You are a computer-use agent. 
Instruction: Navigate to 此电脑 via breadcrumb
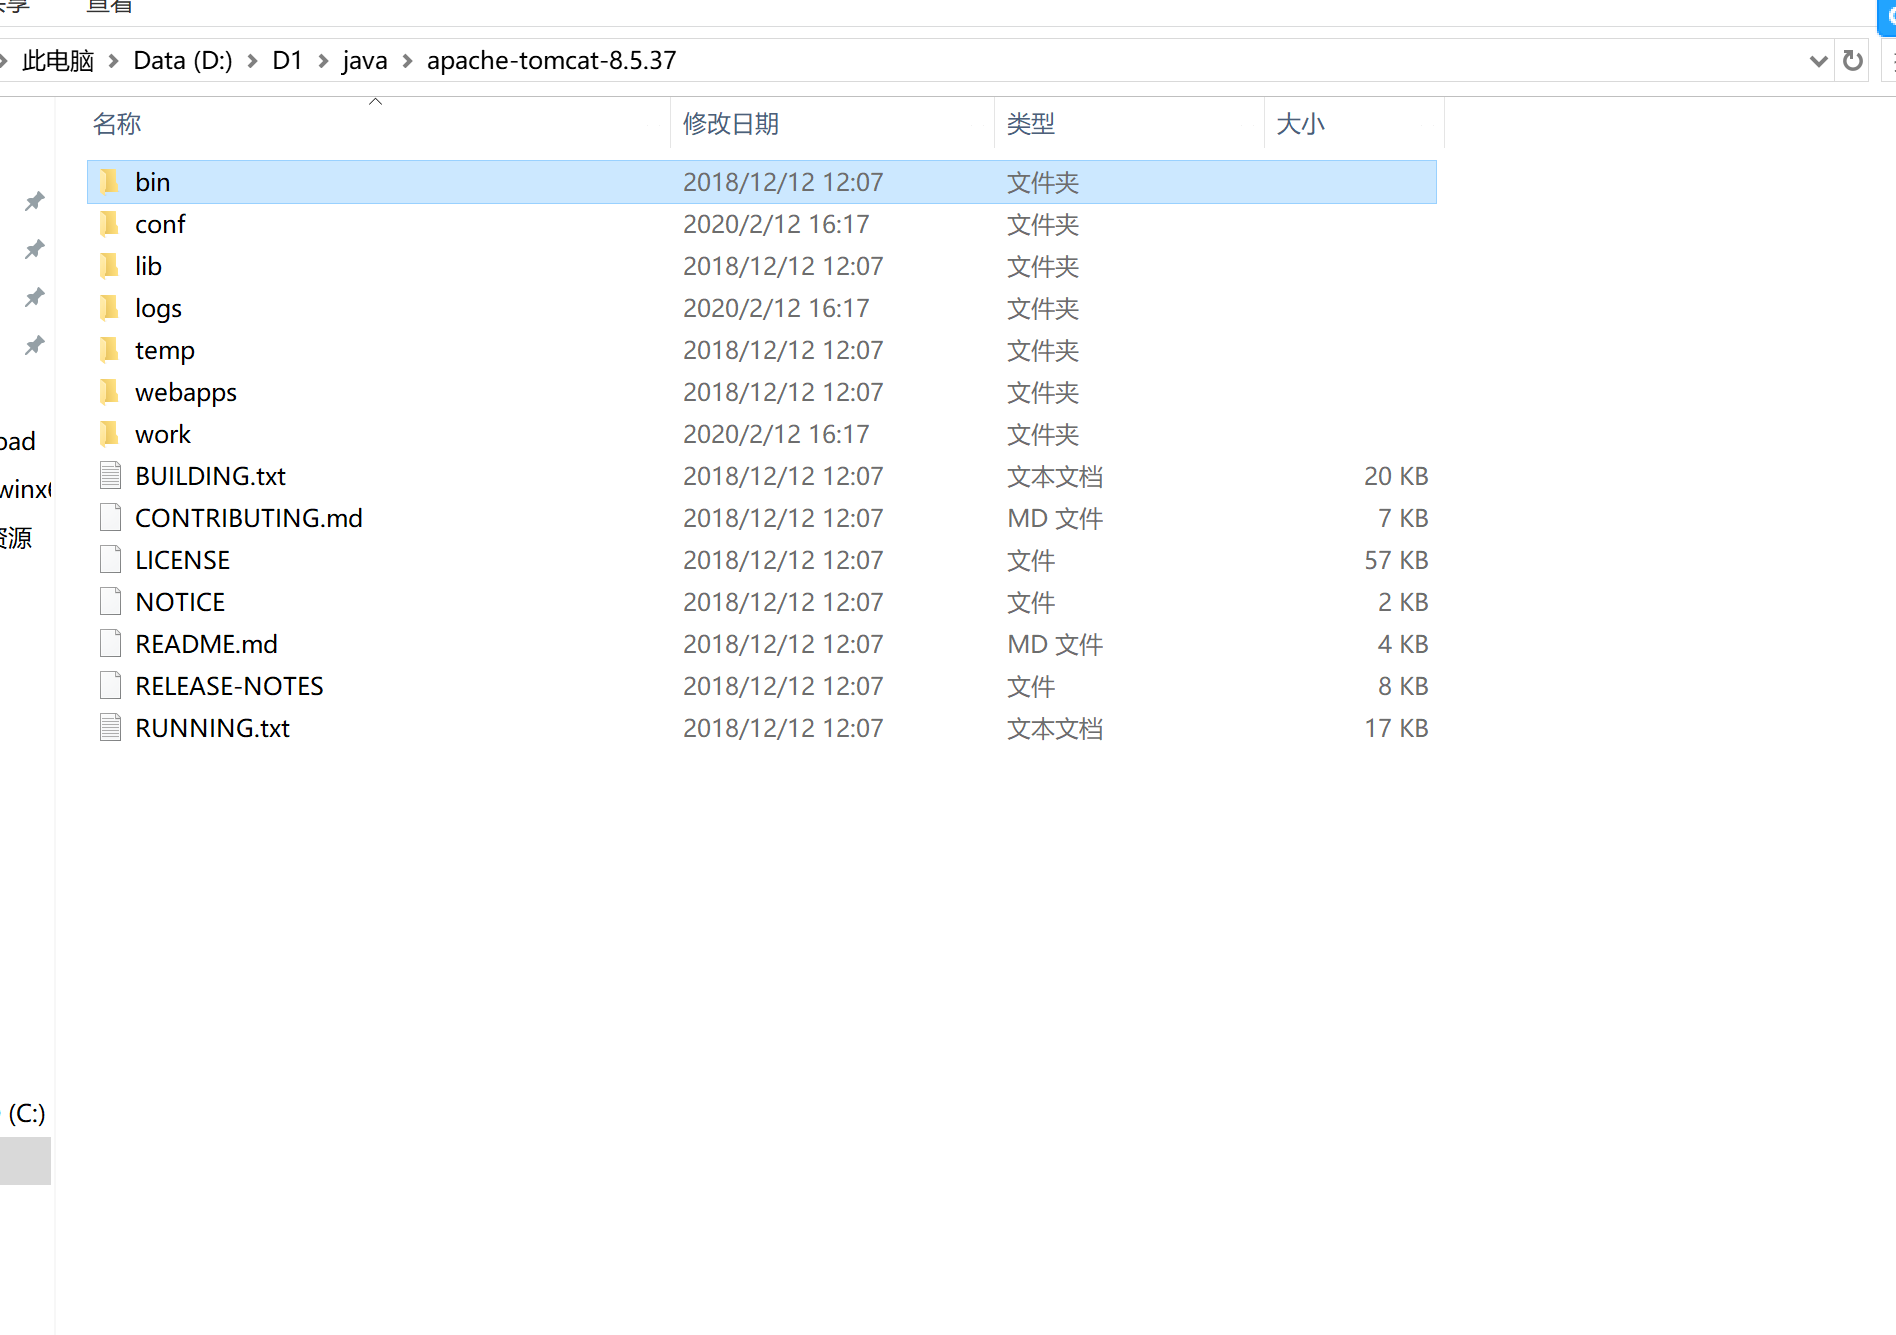[x=58, y=60]
